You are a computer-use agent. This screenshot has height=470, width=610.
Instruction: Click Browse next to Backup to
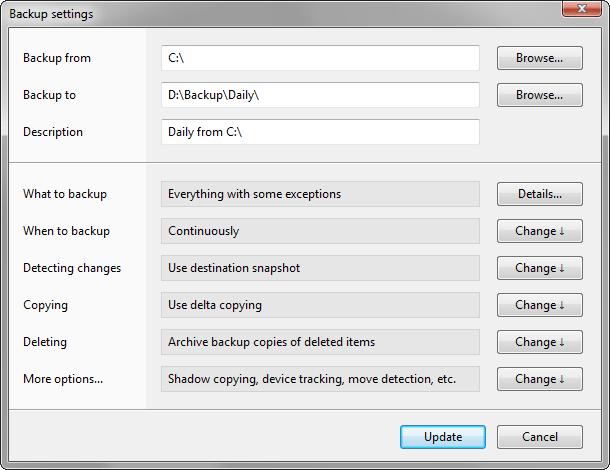[539, 95]
